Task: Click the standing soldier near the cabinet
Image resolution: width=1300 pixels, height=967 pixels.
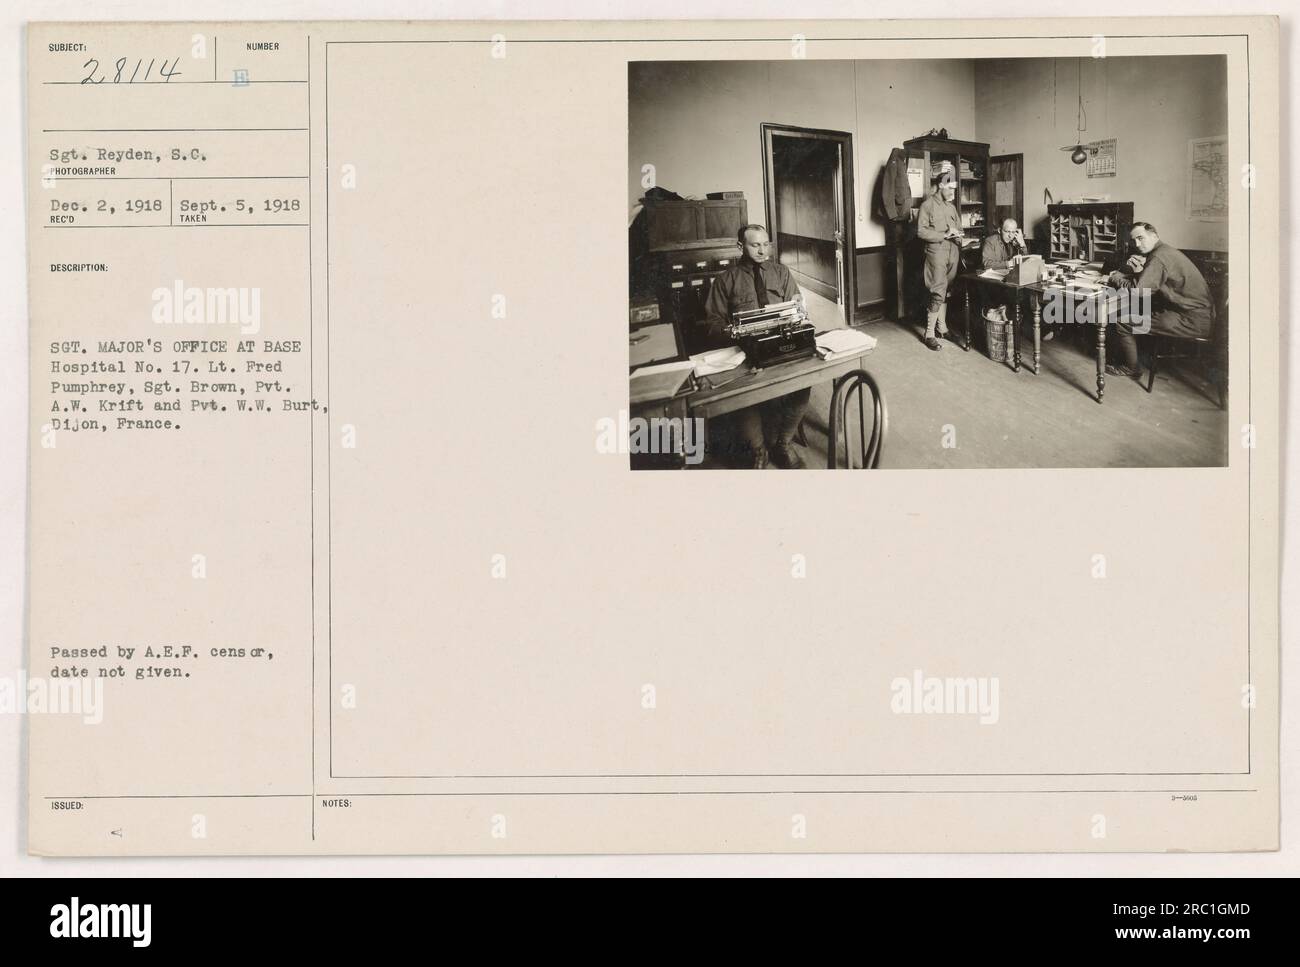Action: [939, 262]
